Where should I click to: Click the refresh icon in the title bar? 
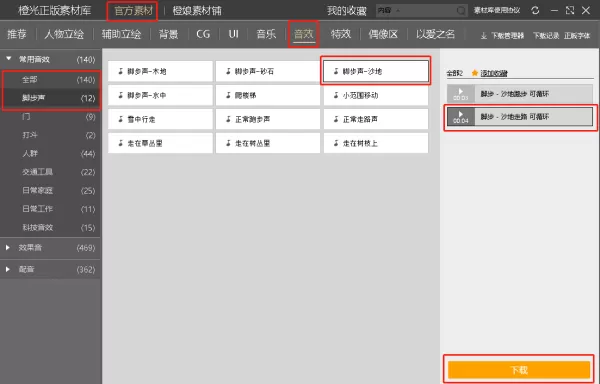tap(535, 10)
